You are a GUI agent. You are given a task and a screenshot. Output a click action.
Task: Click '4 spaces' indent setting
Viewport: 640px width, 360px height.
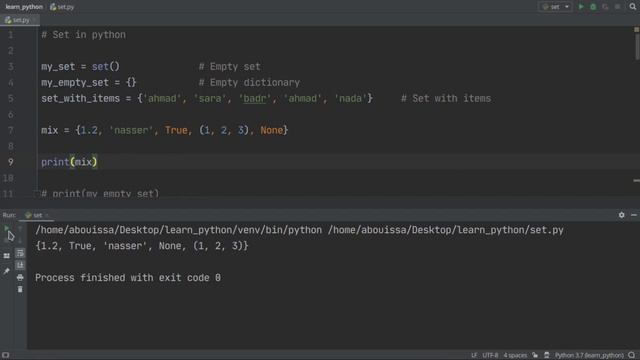pyautogui.click(x=515, y=356)
